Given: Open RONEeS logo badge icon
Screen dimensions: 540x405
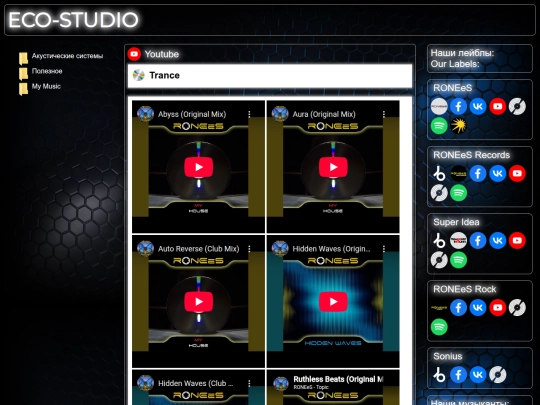Looking at the screenshot, I should click(439, 106).
